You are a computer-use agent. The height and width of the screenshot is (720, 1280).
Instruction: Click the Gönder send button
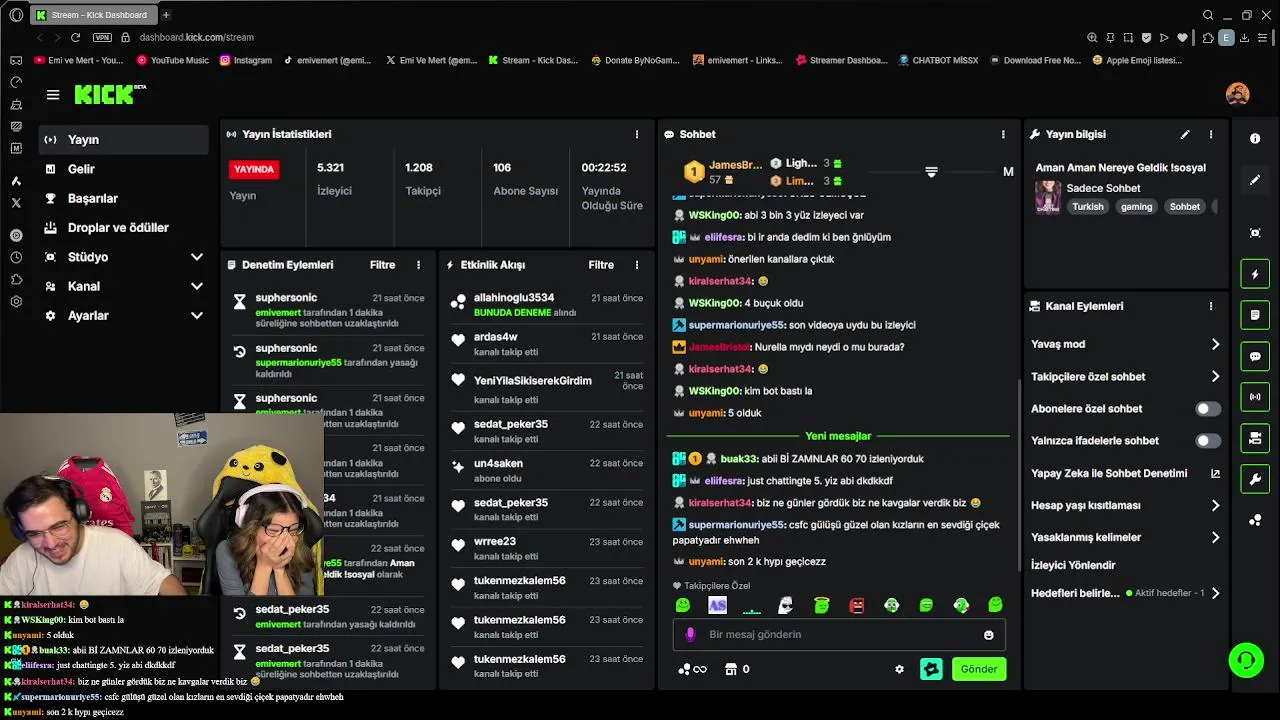pyautogui.click(x=979, y=669)
